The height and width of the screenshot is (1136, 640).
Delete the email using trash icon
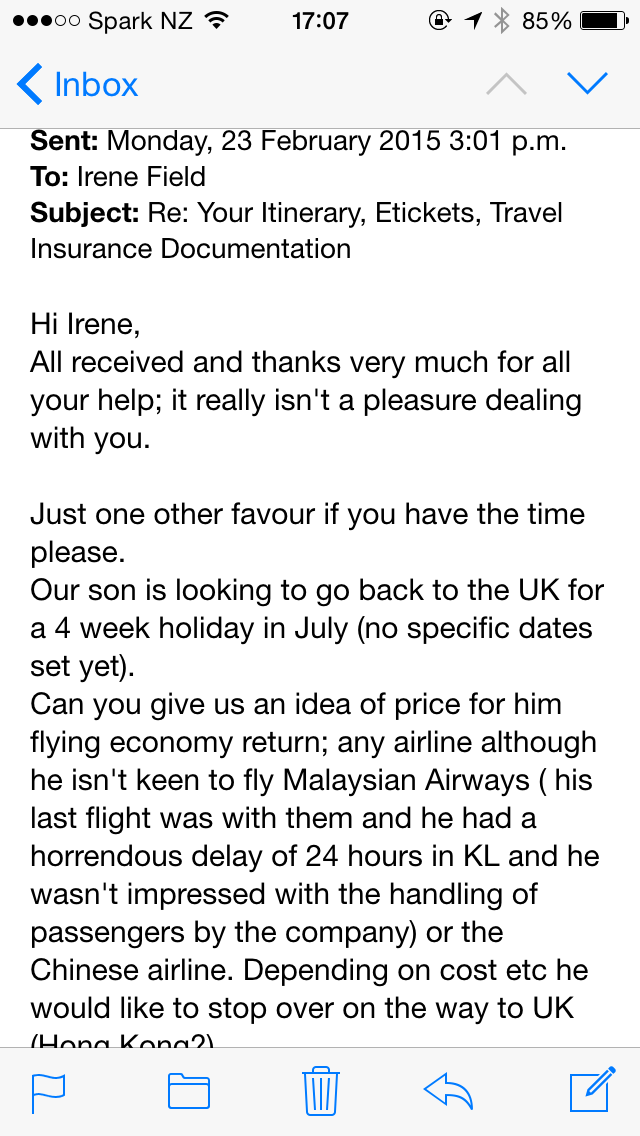click(320, 1090)
